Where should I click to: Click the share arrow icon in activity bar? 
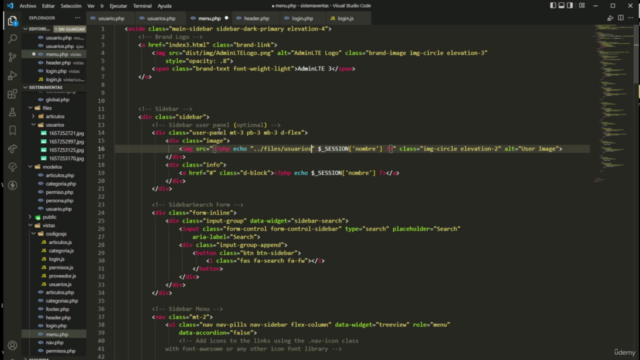pyautogui.click(x=12, y=149)
